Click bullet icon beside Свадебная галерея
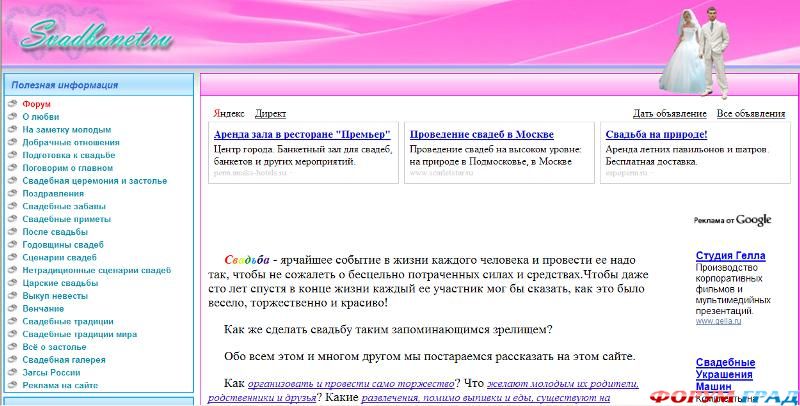 (13, 359)
